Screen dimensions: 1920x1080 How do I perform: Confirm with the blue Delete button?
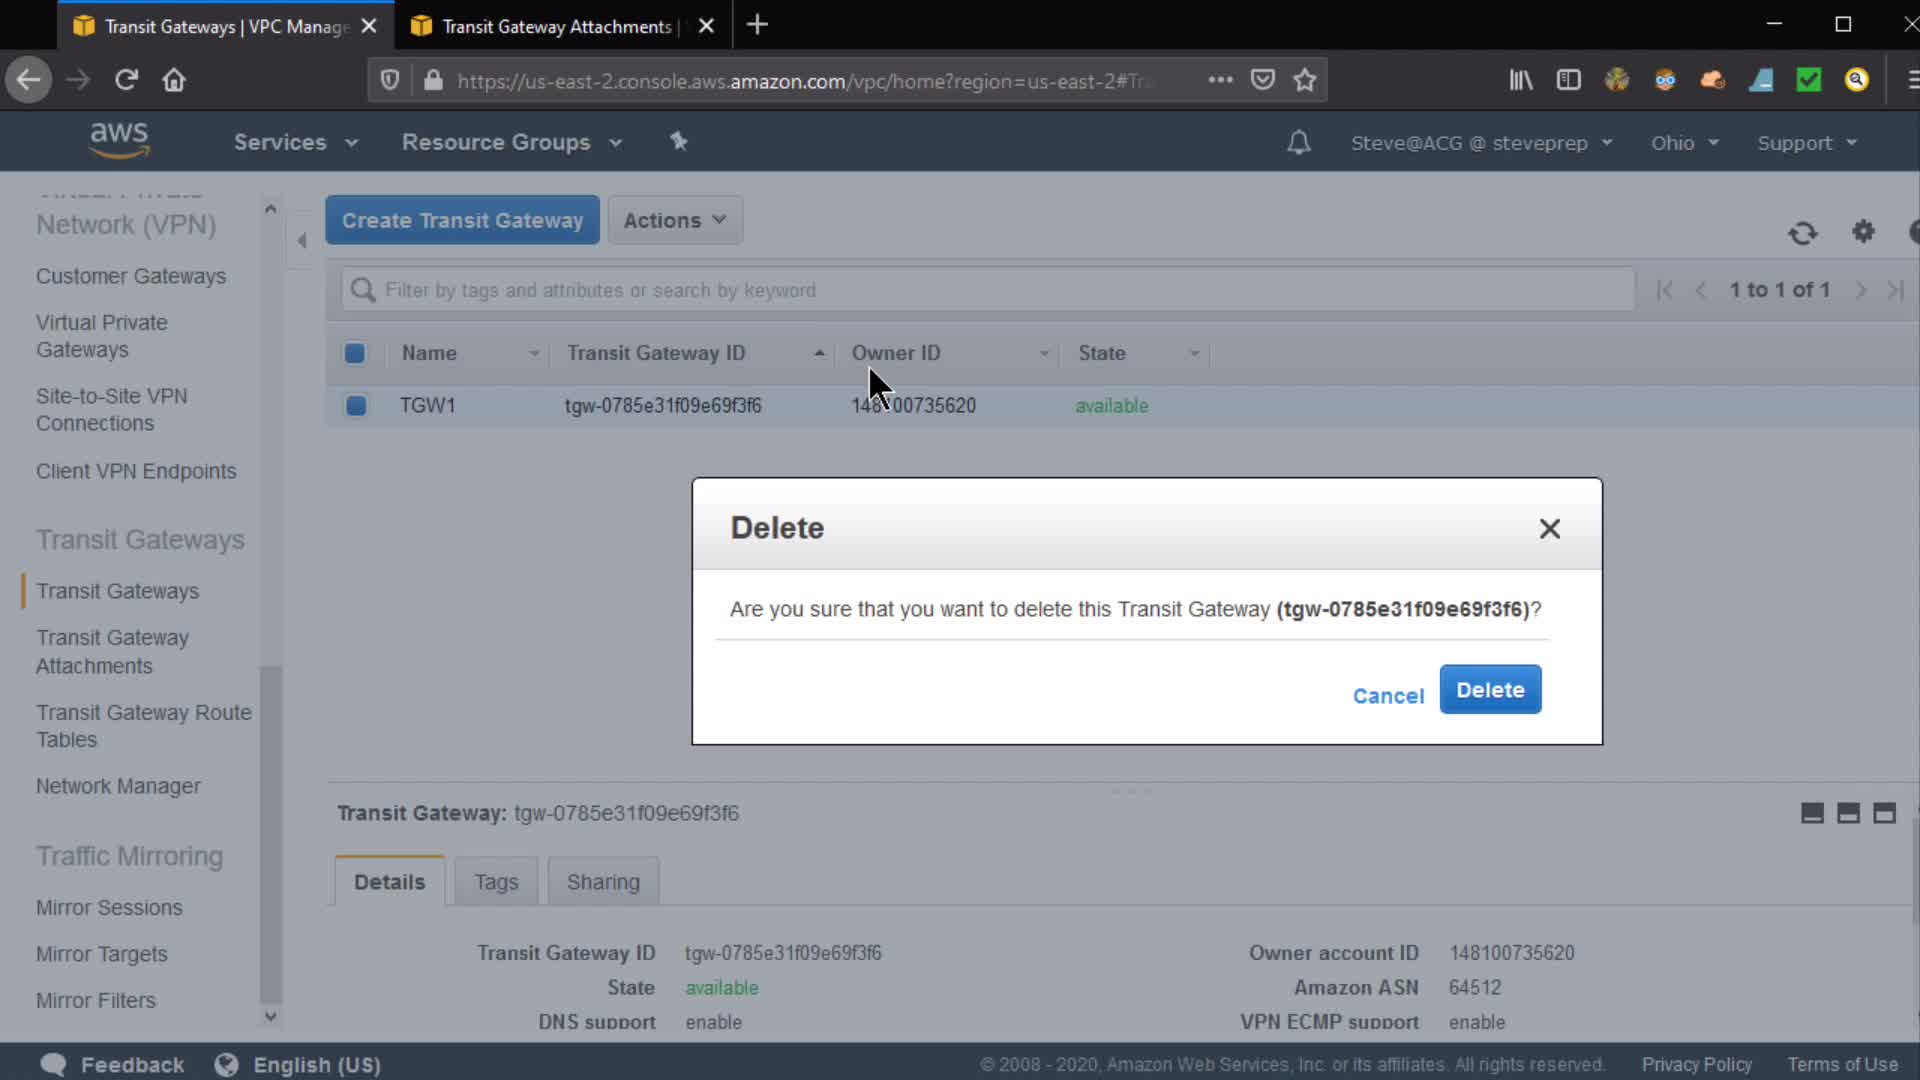tap(1489, 690)
